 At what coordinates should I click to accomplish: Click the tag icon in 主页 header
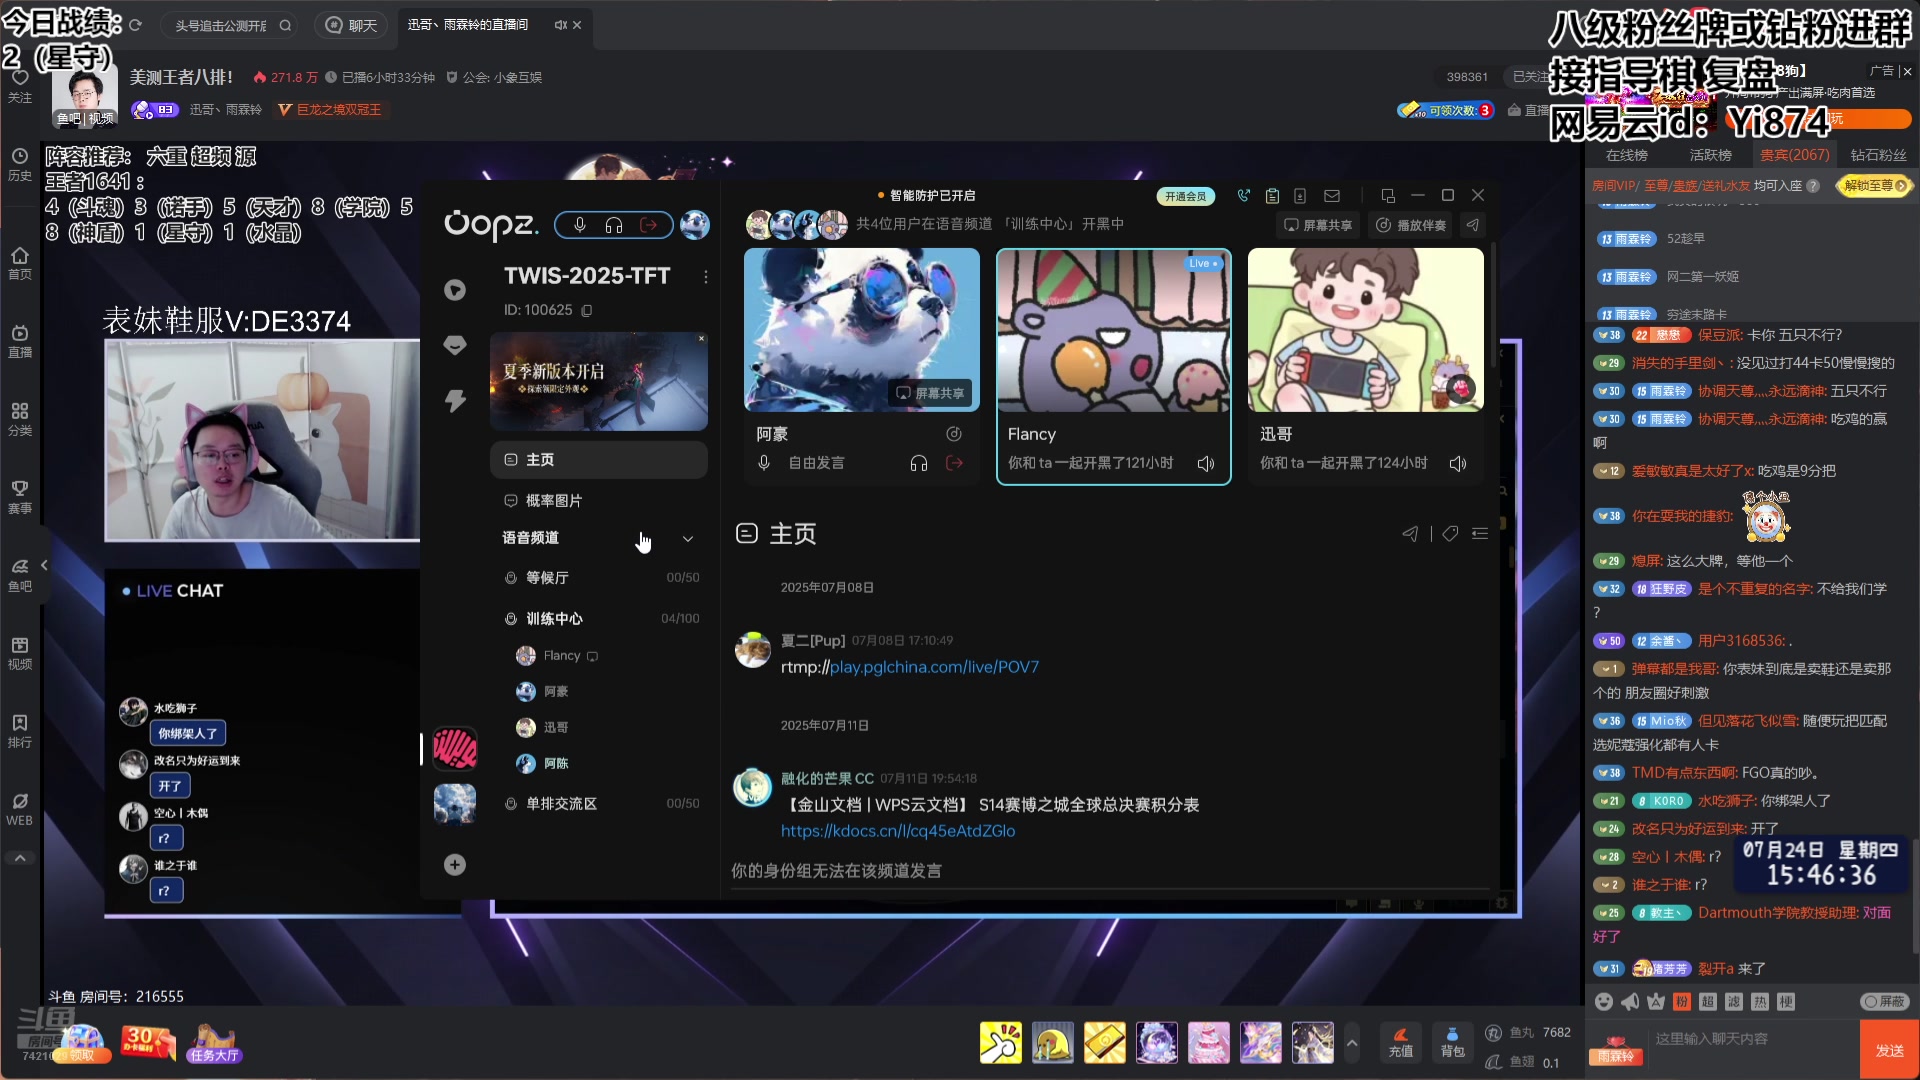[x=1450, y=534]
